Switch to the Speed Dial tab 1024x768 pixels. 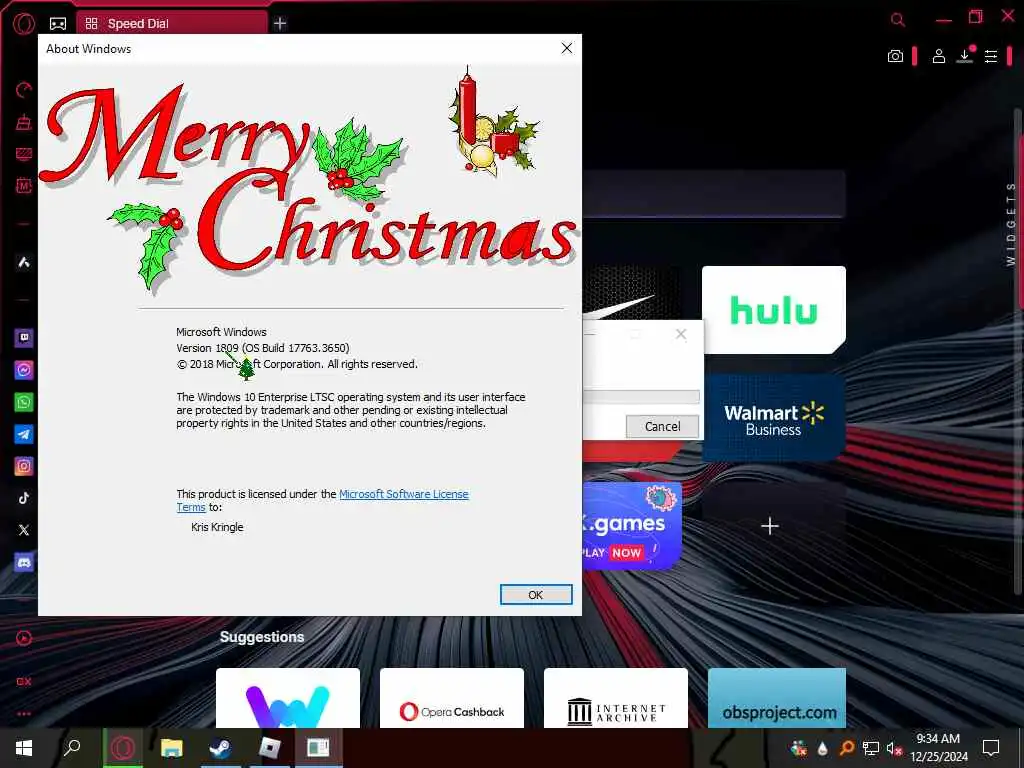[172, 24]
